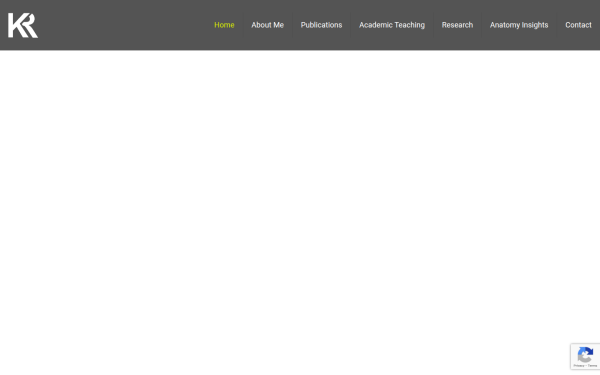The height and width of the screenshot is (375, 600).
Task: Open the Academic Teaching section
Action: coord(392,25)
